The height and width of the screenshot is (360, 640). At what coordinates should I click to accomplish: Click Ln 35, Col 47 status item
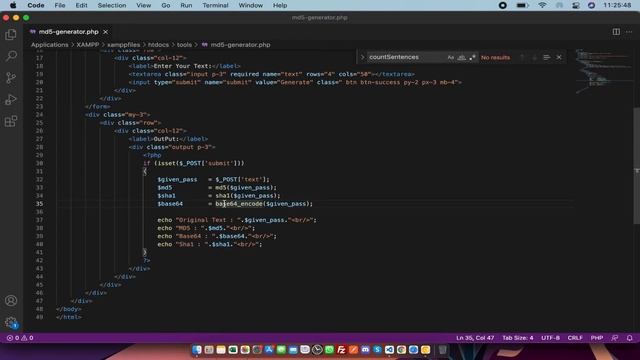[x=475, y=338]
